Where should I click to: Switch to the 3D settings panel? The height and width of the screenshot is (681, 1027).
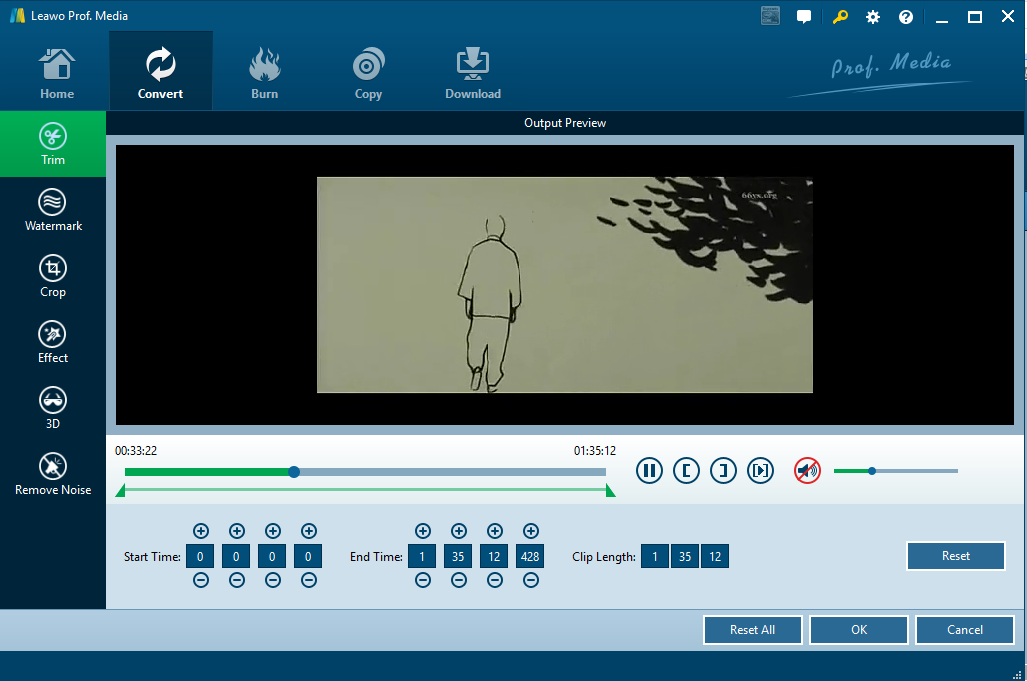pyautogui.click(x=53, y=408)
